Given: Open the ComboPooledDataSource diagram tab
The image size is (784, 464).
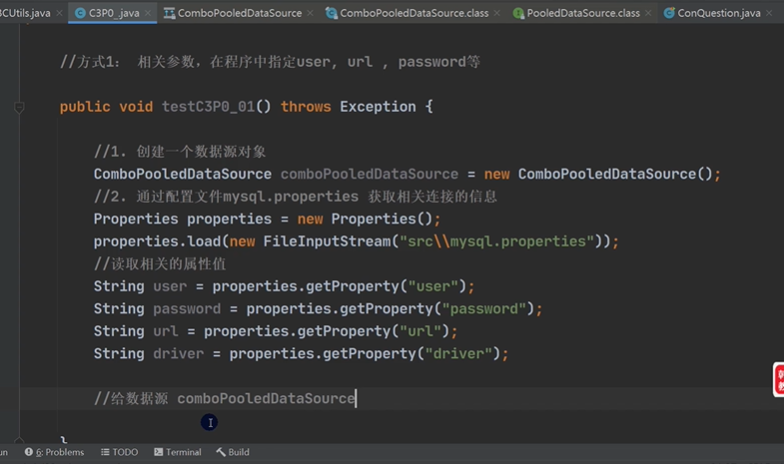Looking at the screenshot, I should tap(239, 13).
